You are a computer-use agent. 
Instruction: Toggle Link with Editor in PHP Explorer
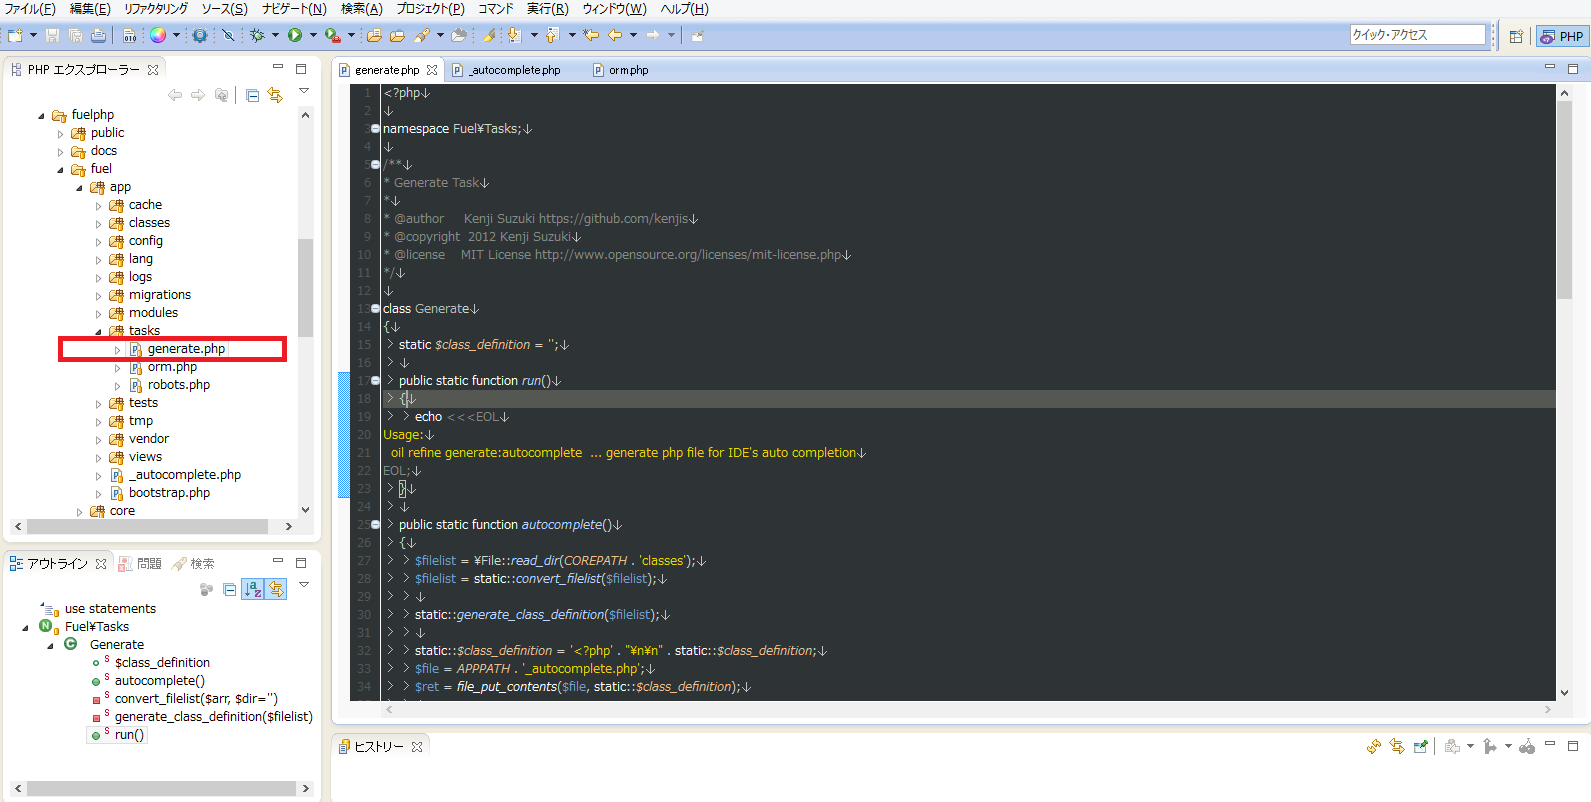click(275, 95)
